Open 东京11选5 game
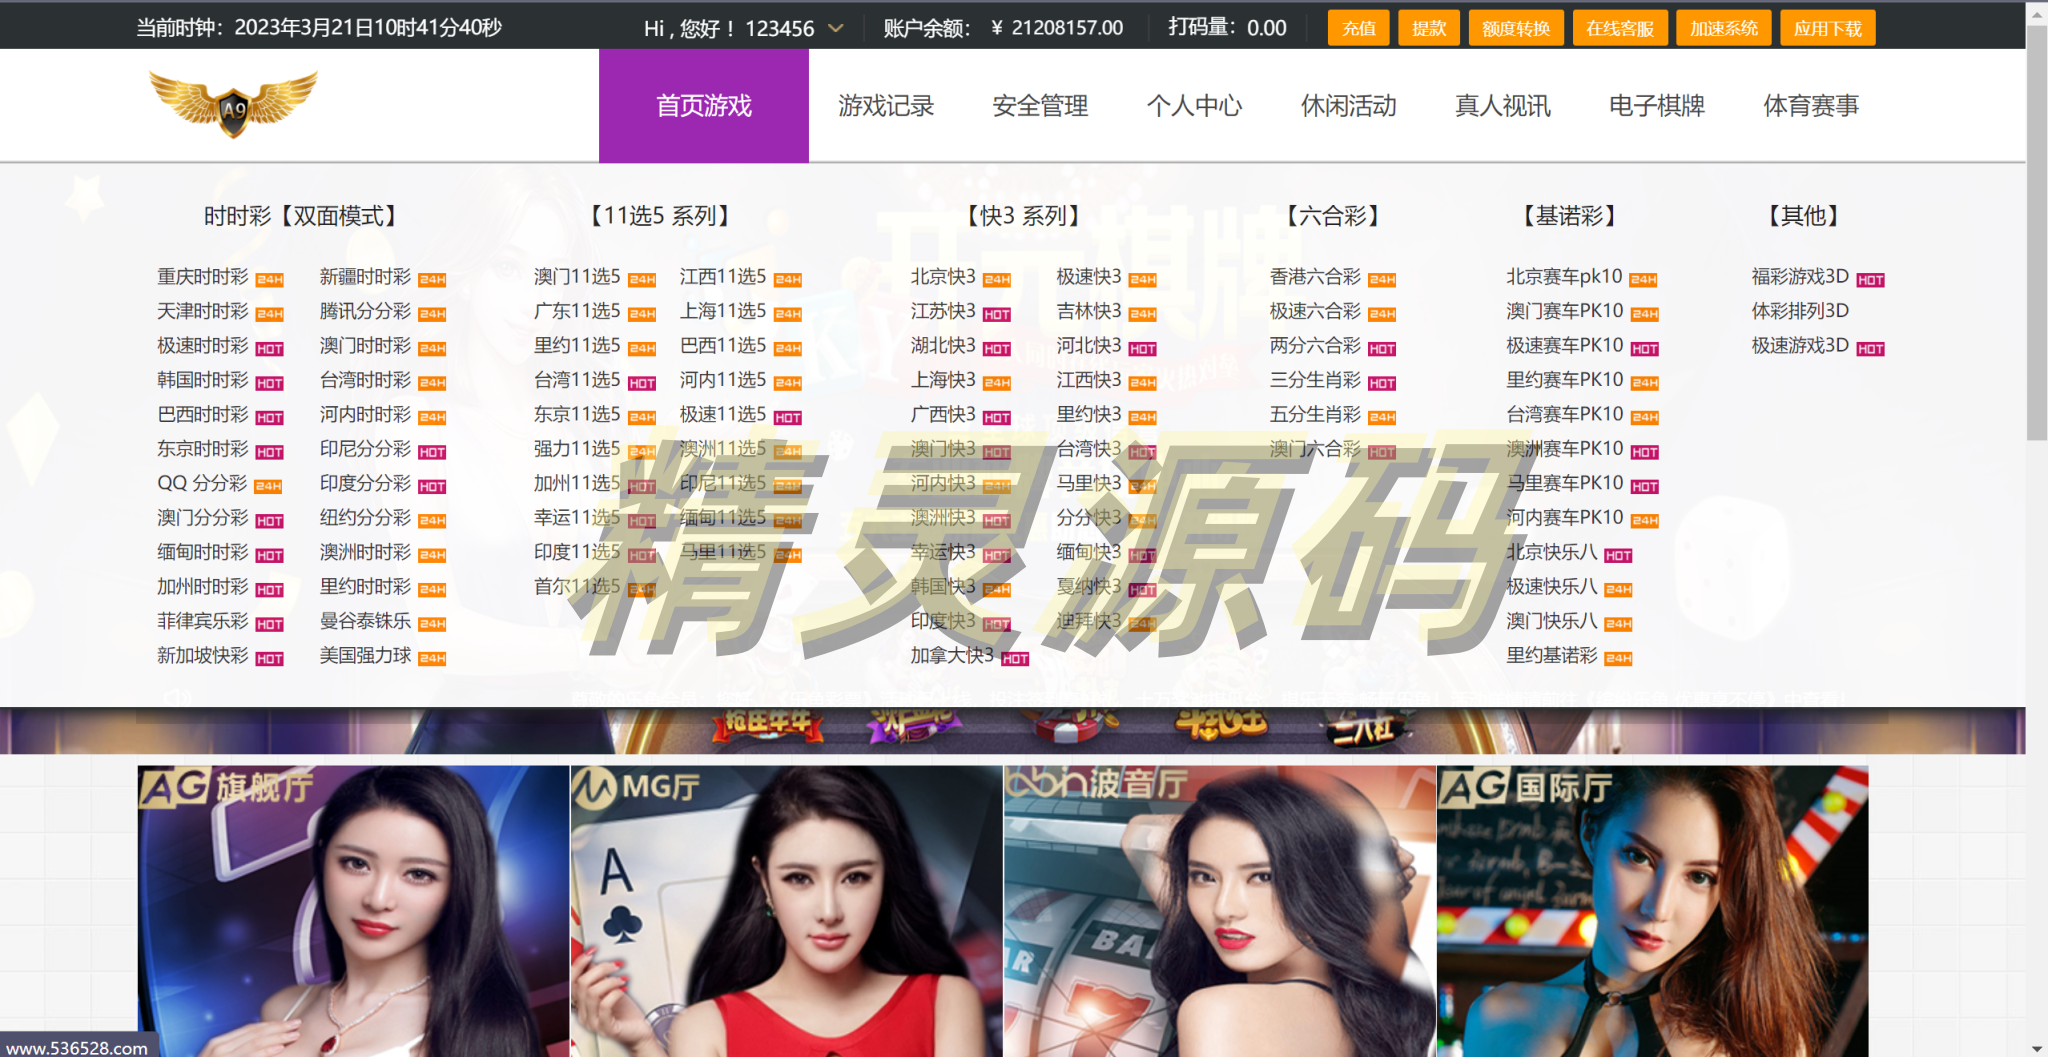Screen dimensions: 2048x1057 [x=577, y=414]
